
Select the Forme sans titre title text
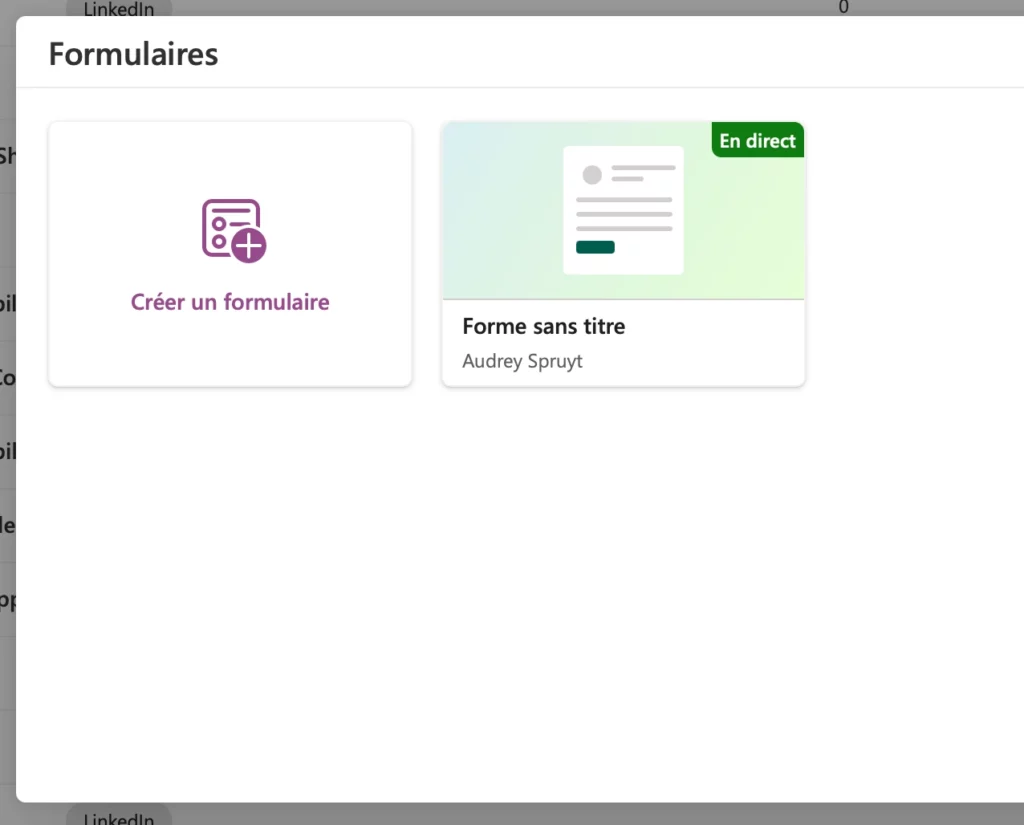[x=543, y=326]
